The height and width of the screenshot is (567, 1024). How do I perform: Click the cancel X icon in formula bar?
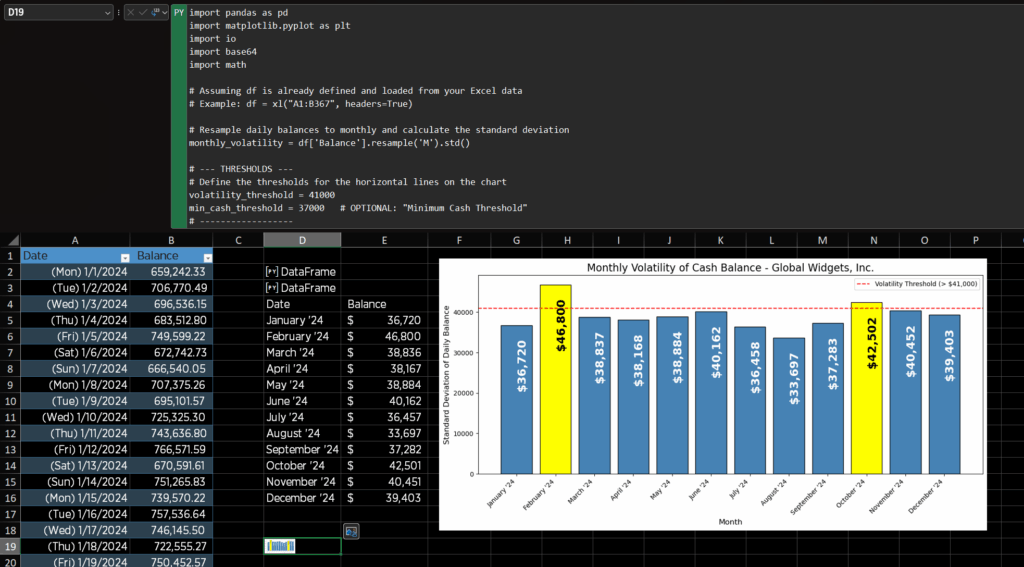131,12
